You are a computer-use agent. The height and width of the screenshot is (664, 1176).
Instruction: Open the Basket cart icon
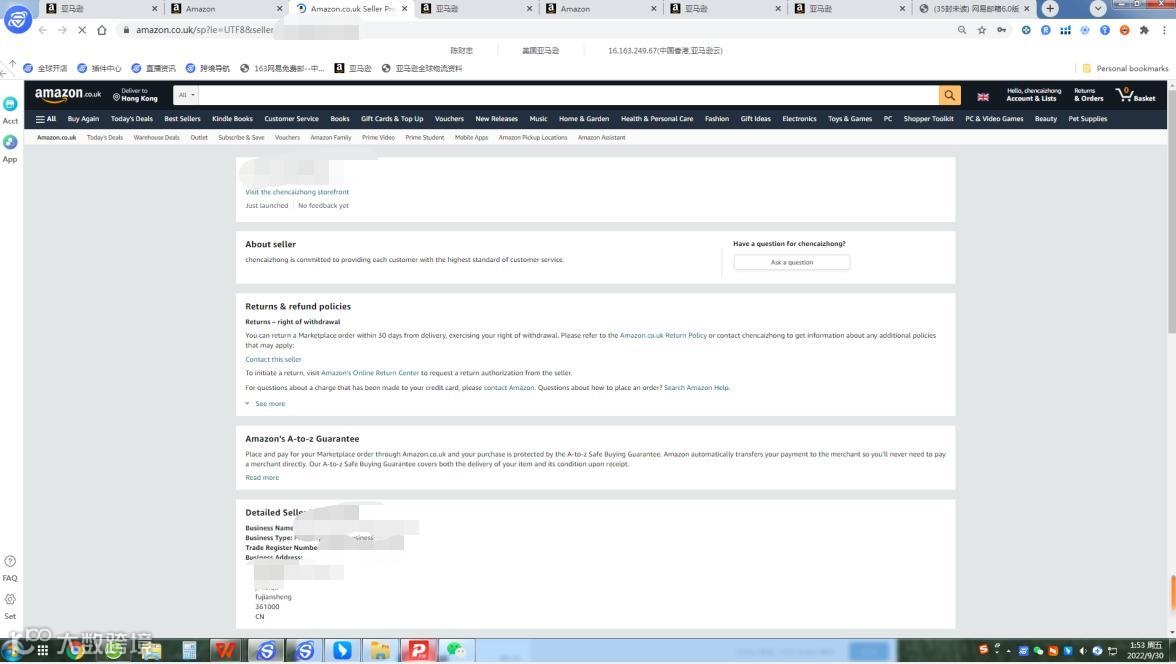coord(1135,95)
